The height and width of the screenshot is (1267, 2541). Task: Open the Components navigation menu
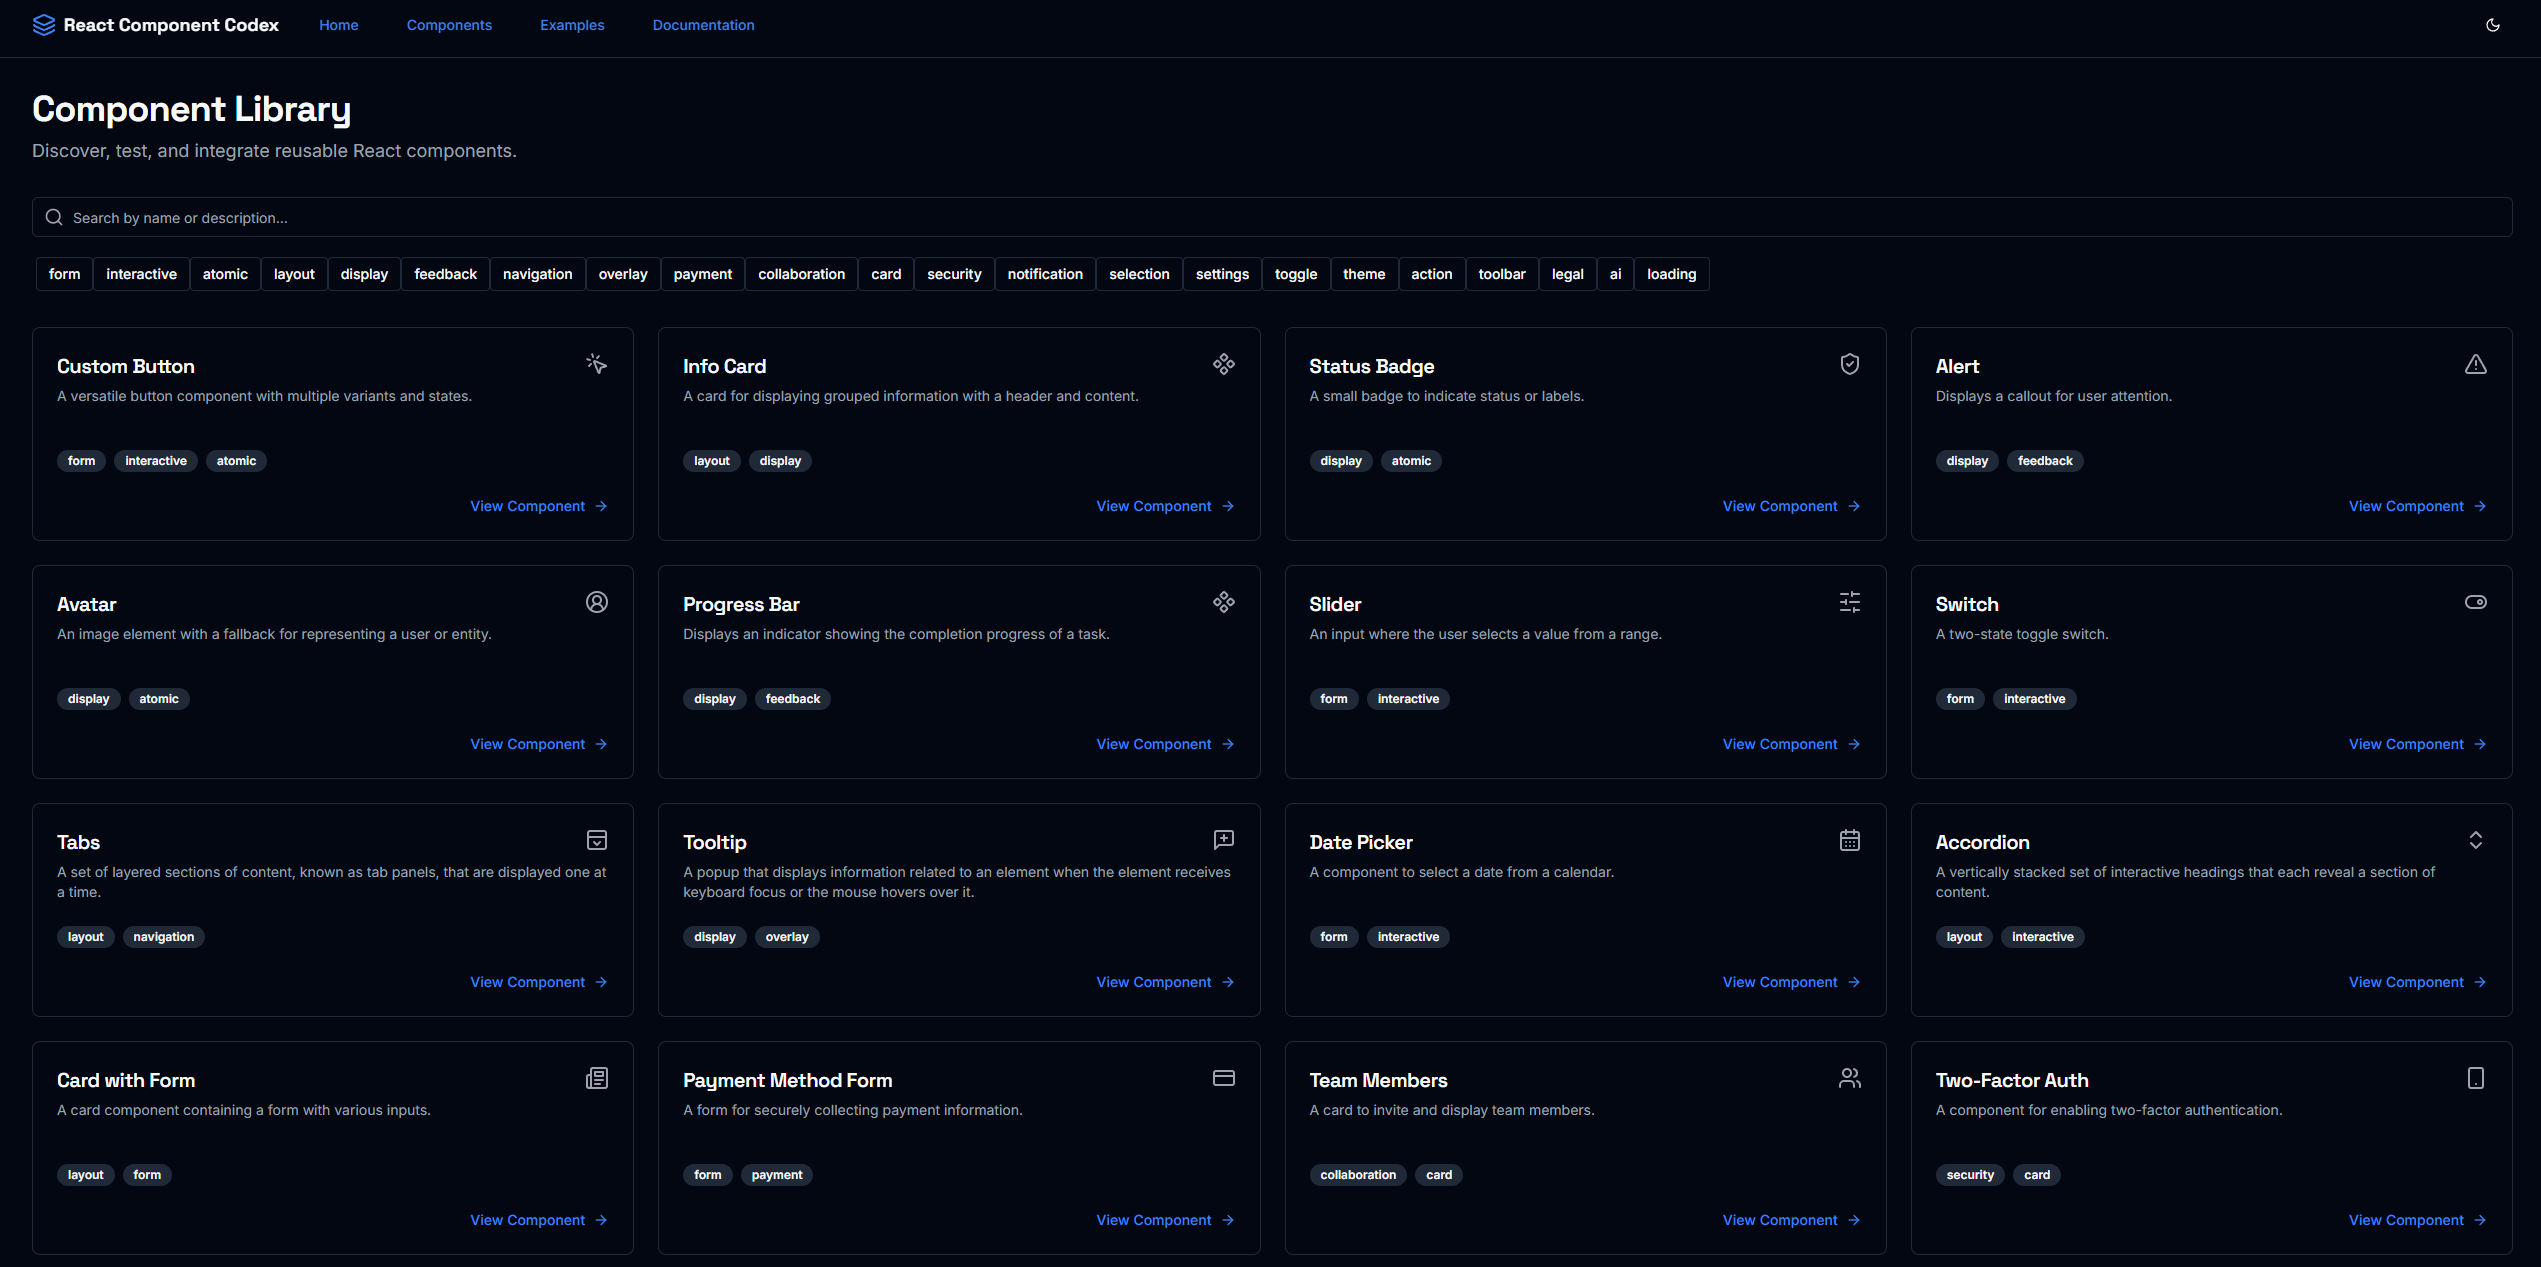click(x=449, y=25)
